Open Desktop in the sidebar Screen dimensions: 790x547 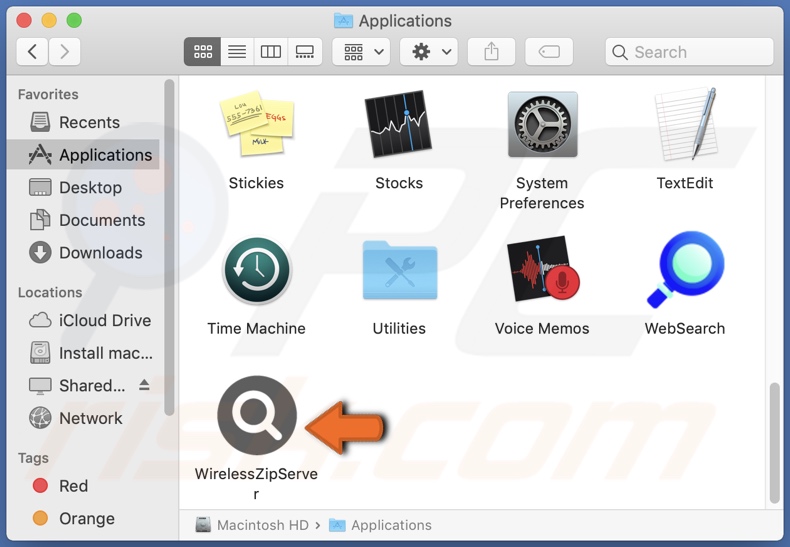pyautogui.click(x=85, y=187)
